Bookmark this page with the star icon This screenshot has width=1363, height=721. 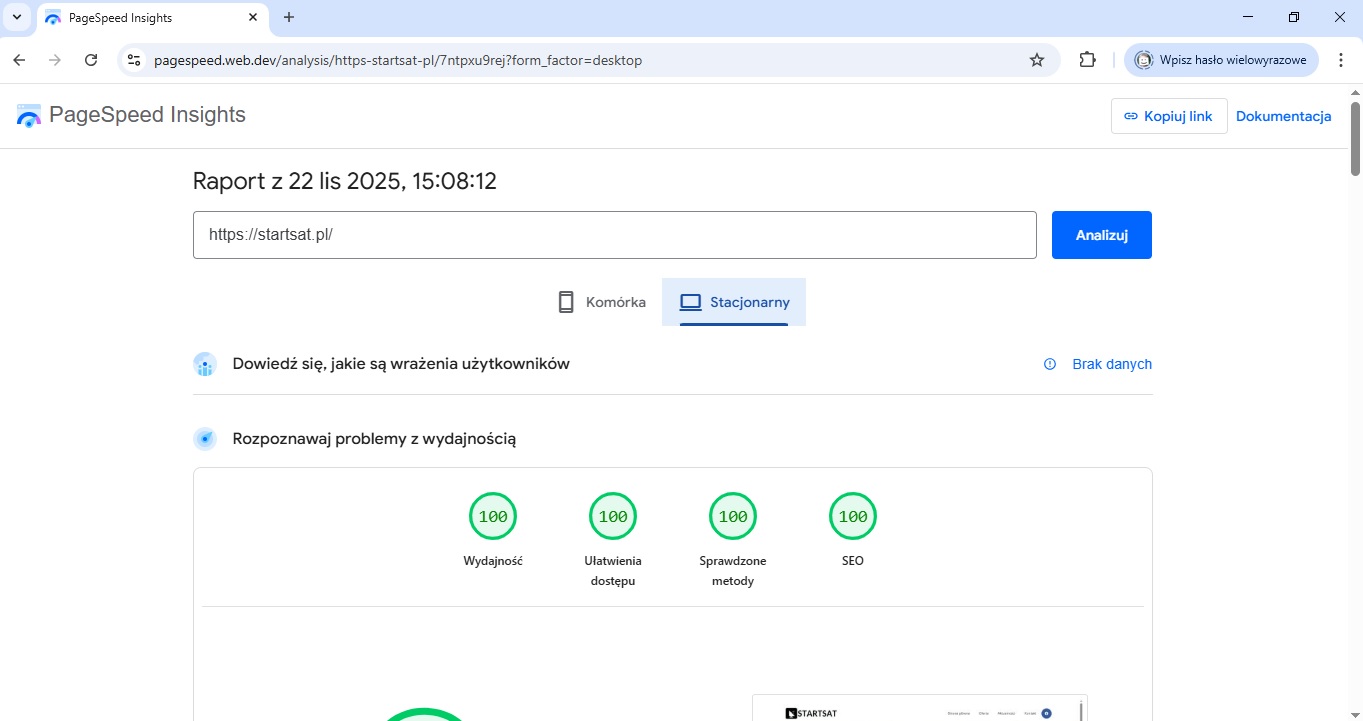(x=1037, y=60)
